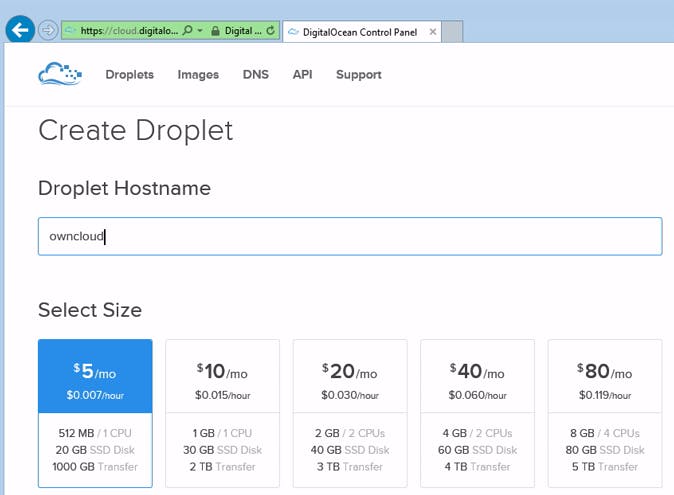Click the '40 GB SSD Disk' text

coord(350,450)
